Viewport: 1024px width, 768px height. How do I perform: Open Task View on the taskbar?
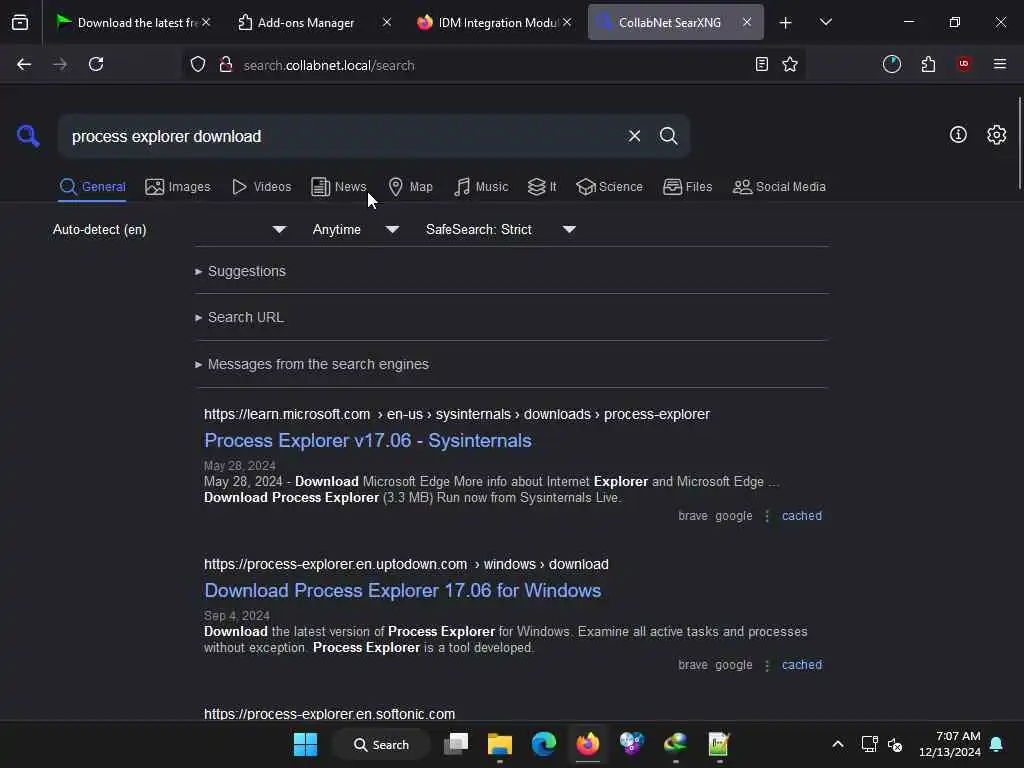[456, 744]
